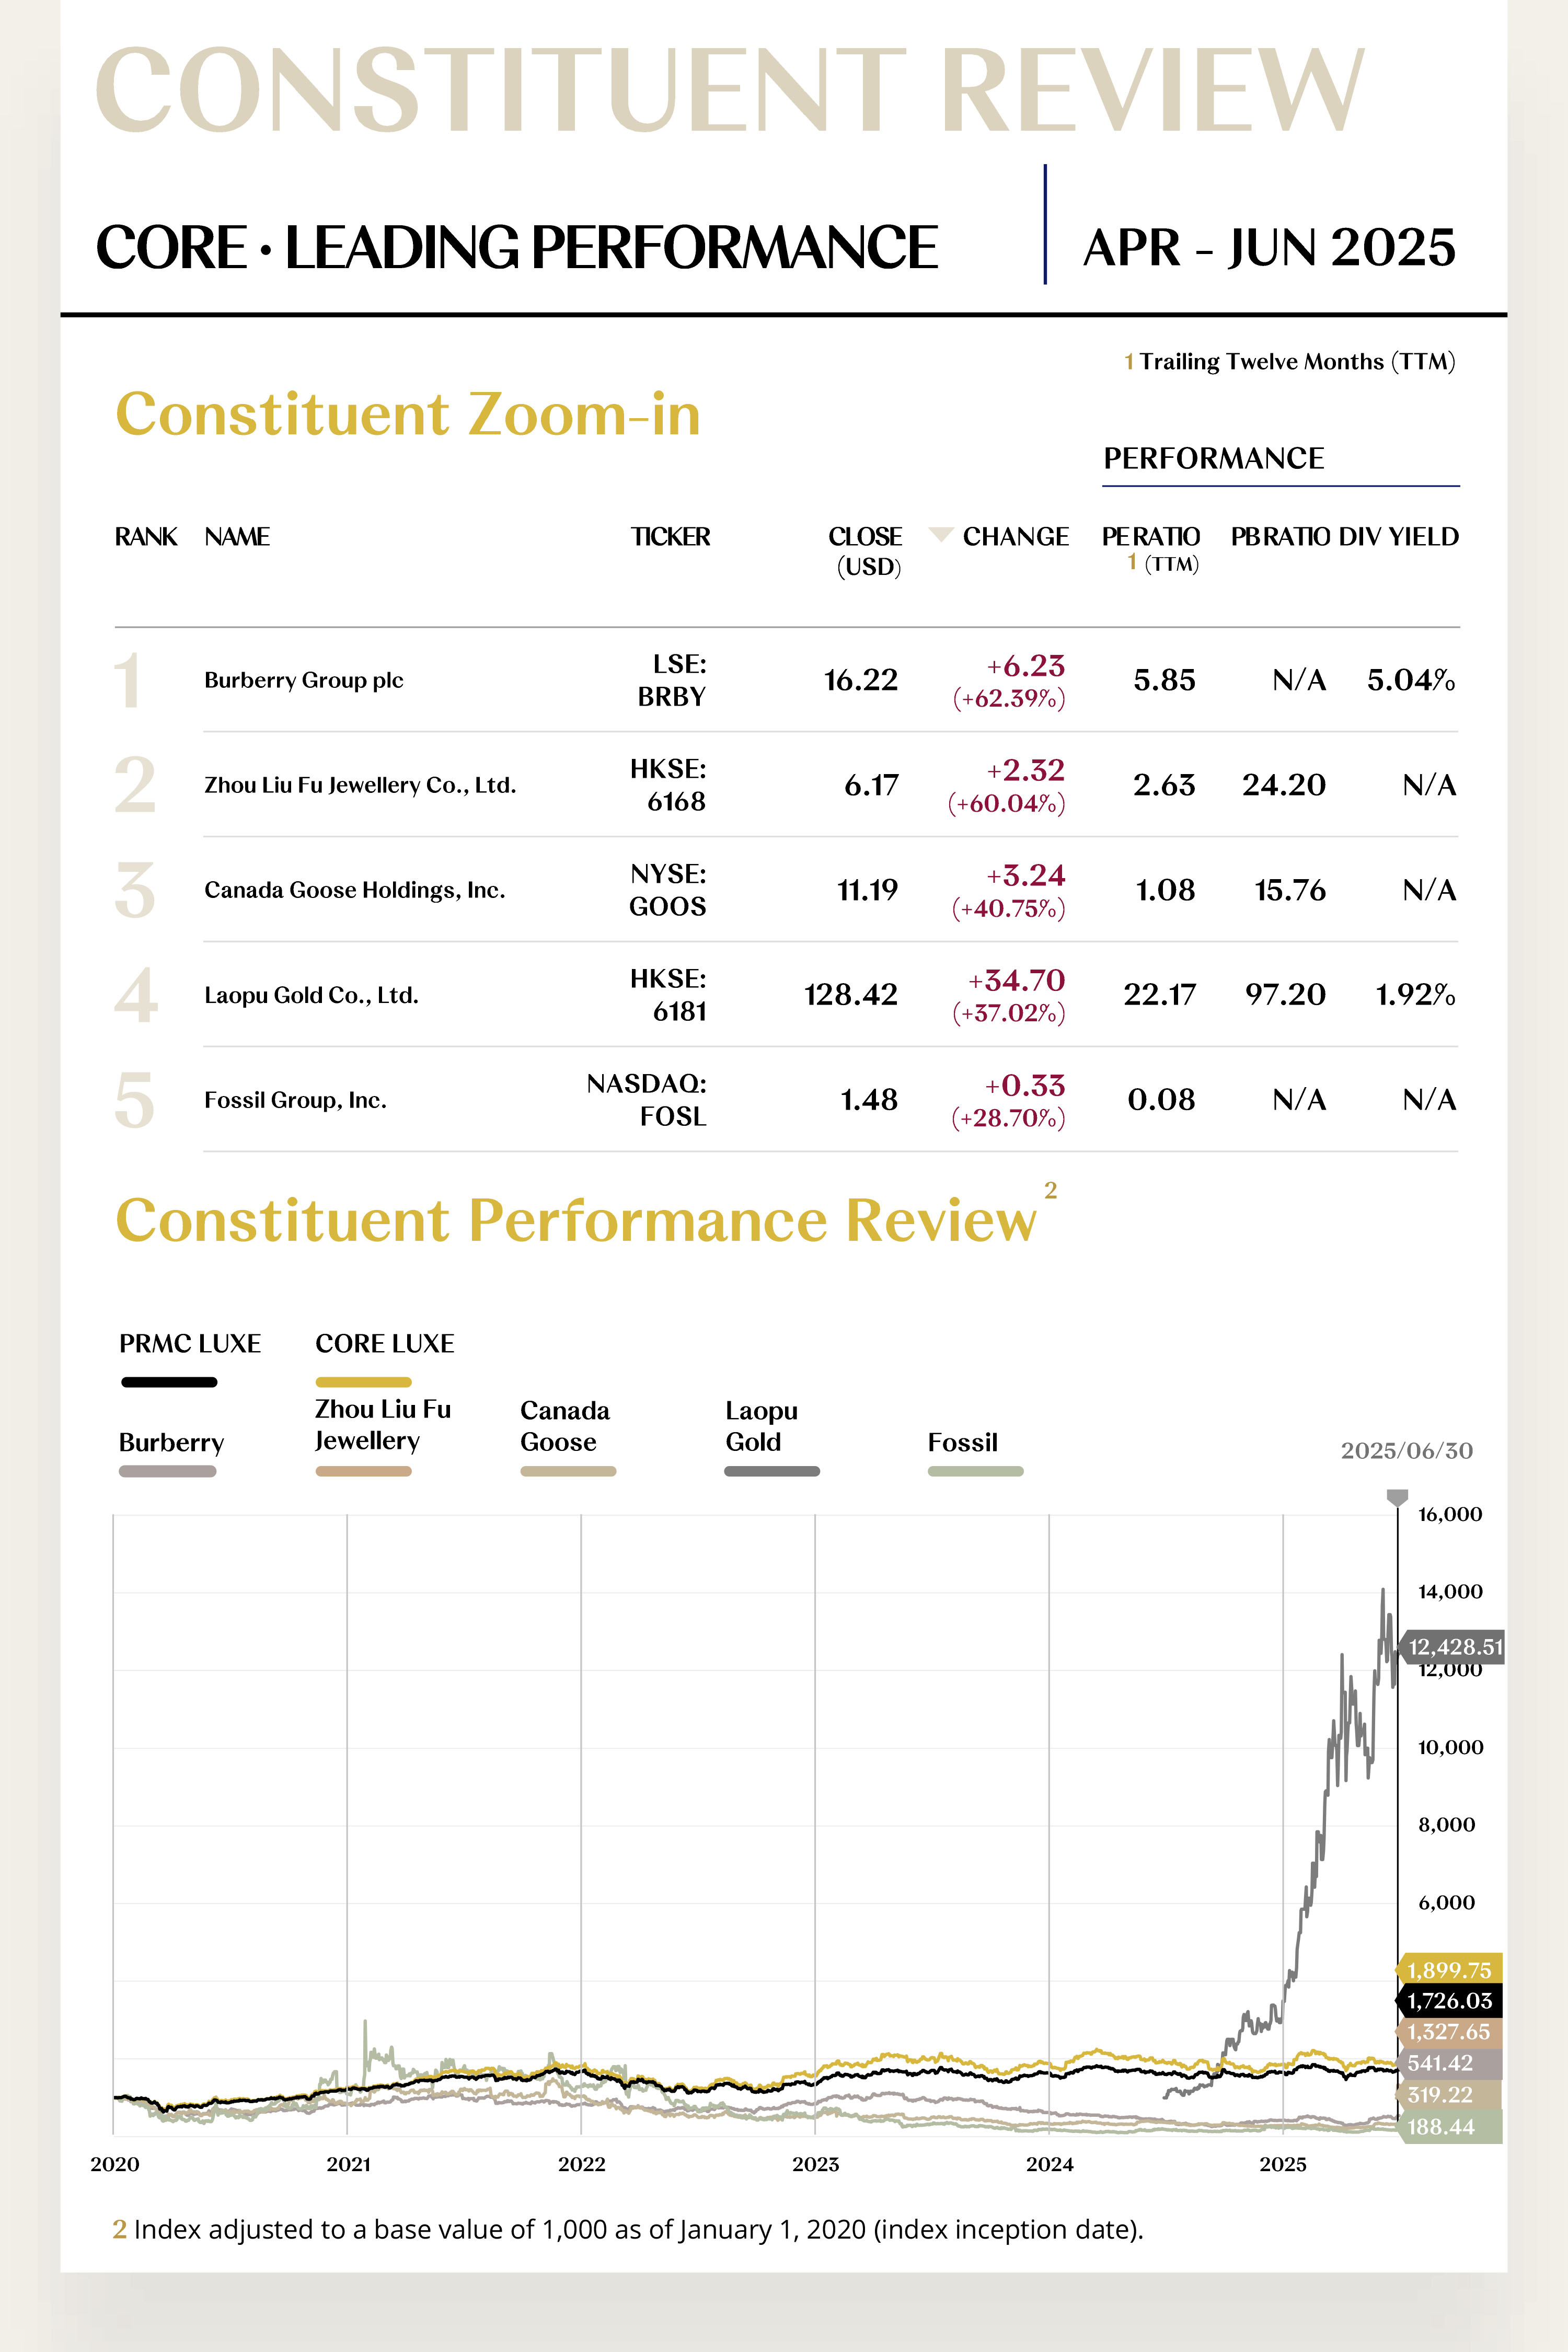Click the Fossil legend color swatch
Image resolution: width=1568 pixels, height=2352 pixels.
click(975, 1471)
